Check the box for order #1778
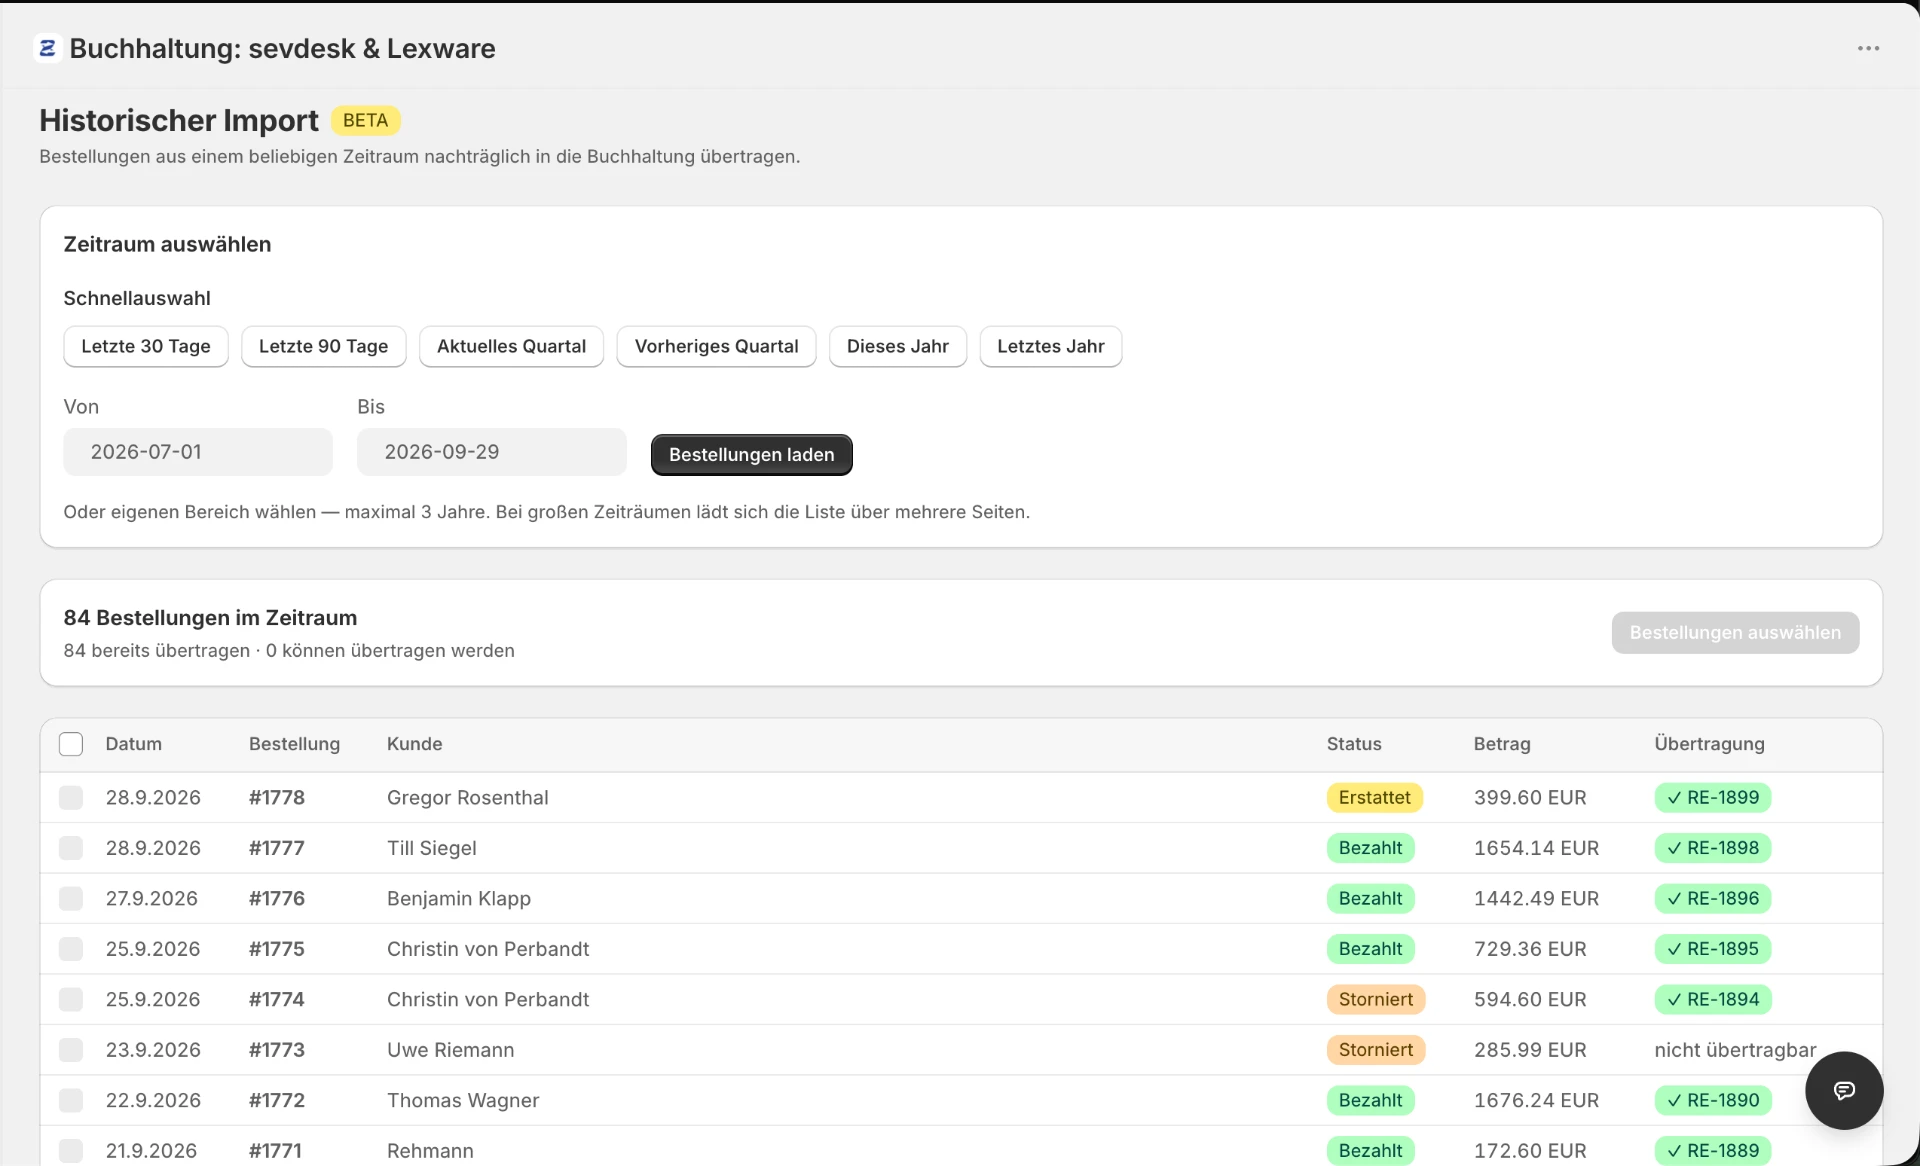1920x1166 pixels. pos(71,797)
